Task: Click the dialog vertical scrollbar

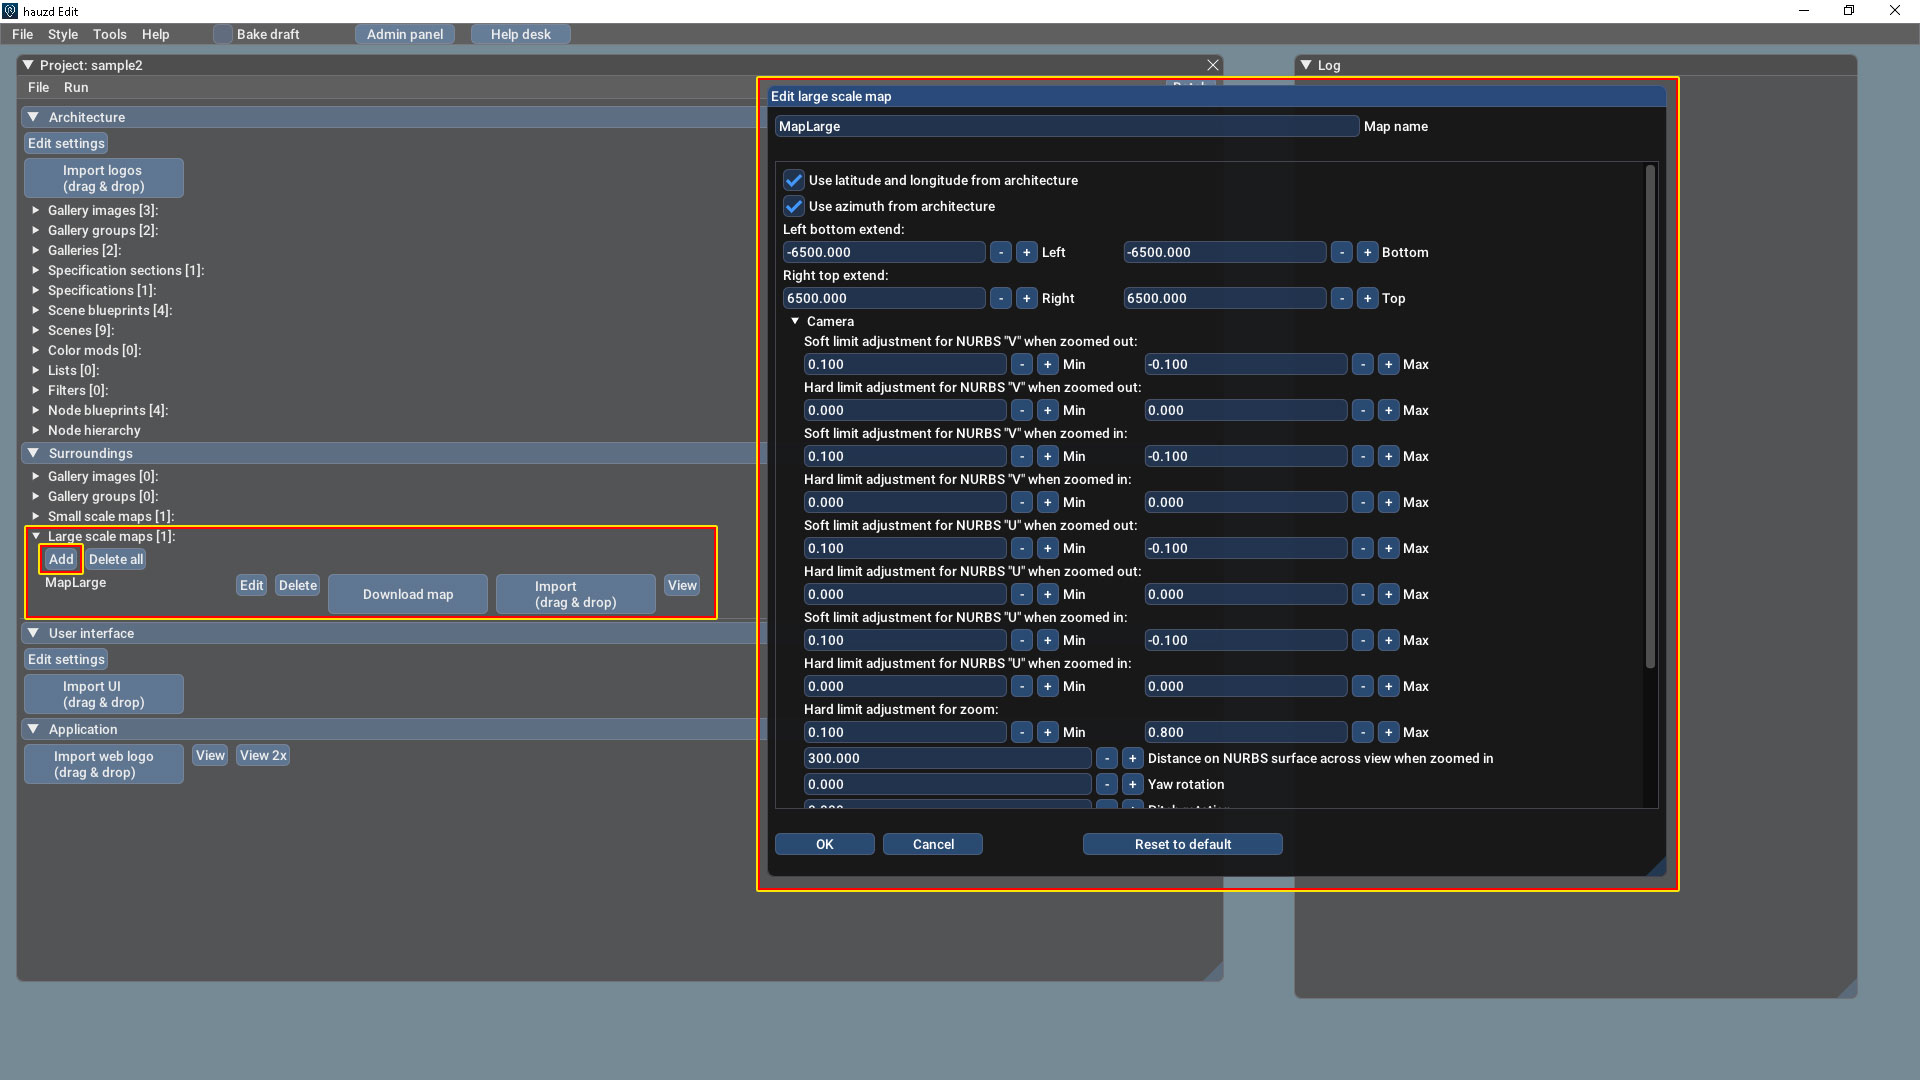Action: [x=1649, y=420]
